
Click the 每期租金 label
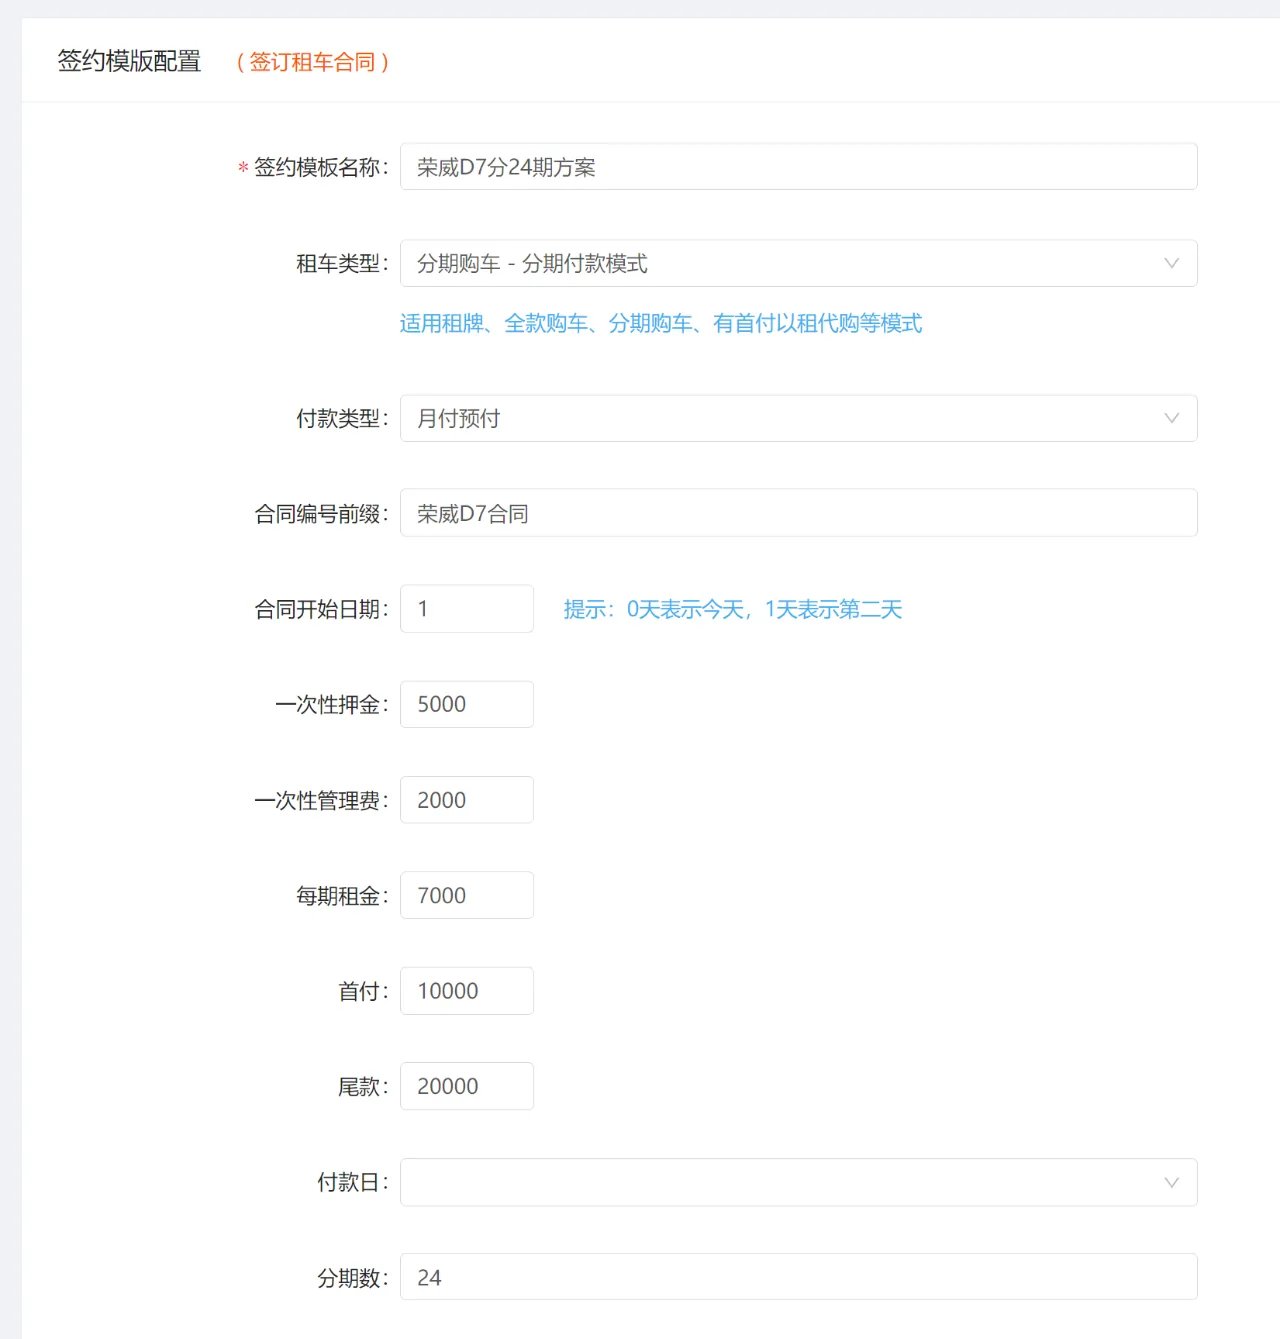(341, 896)
